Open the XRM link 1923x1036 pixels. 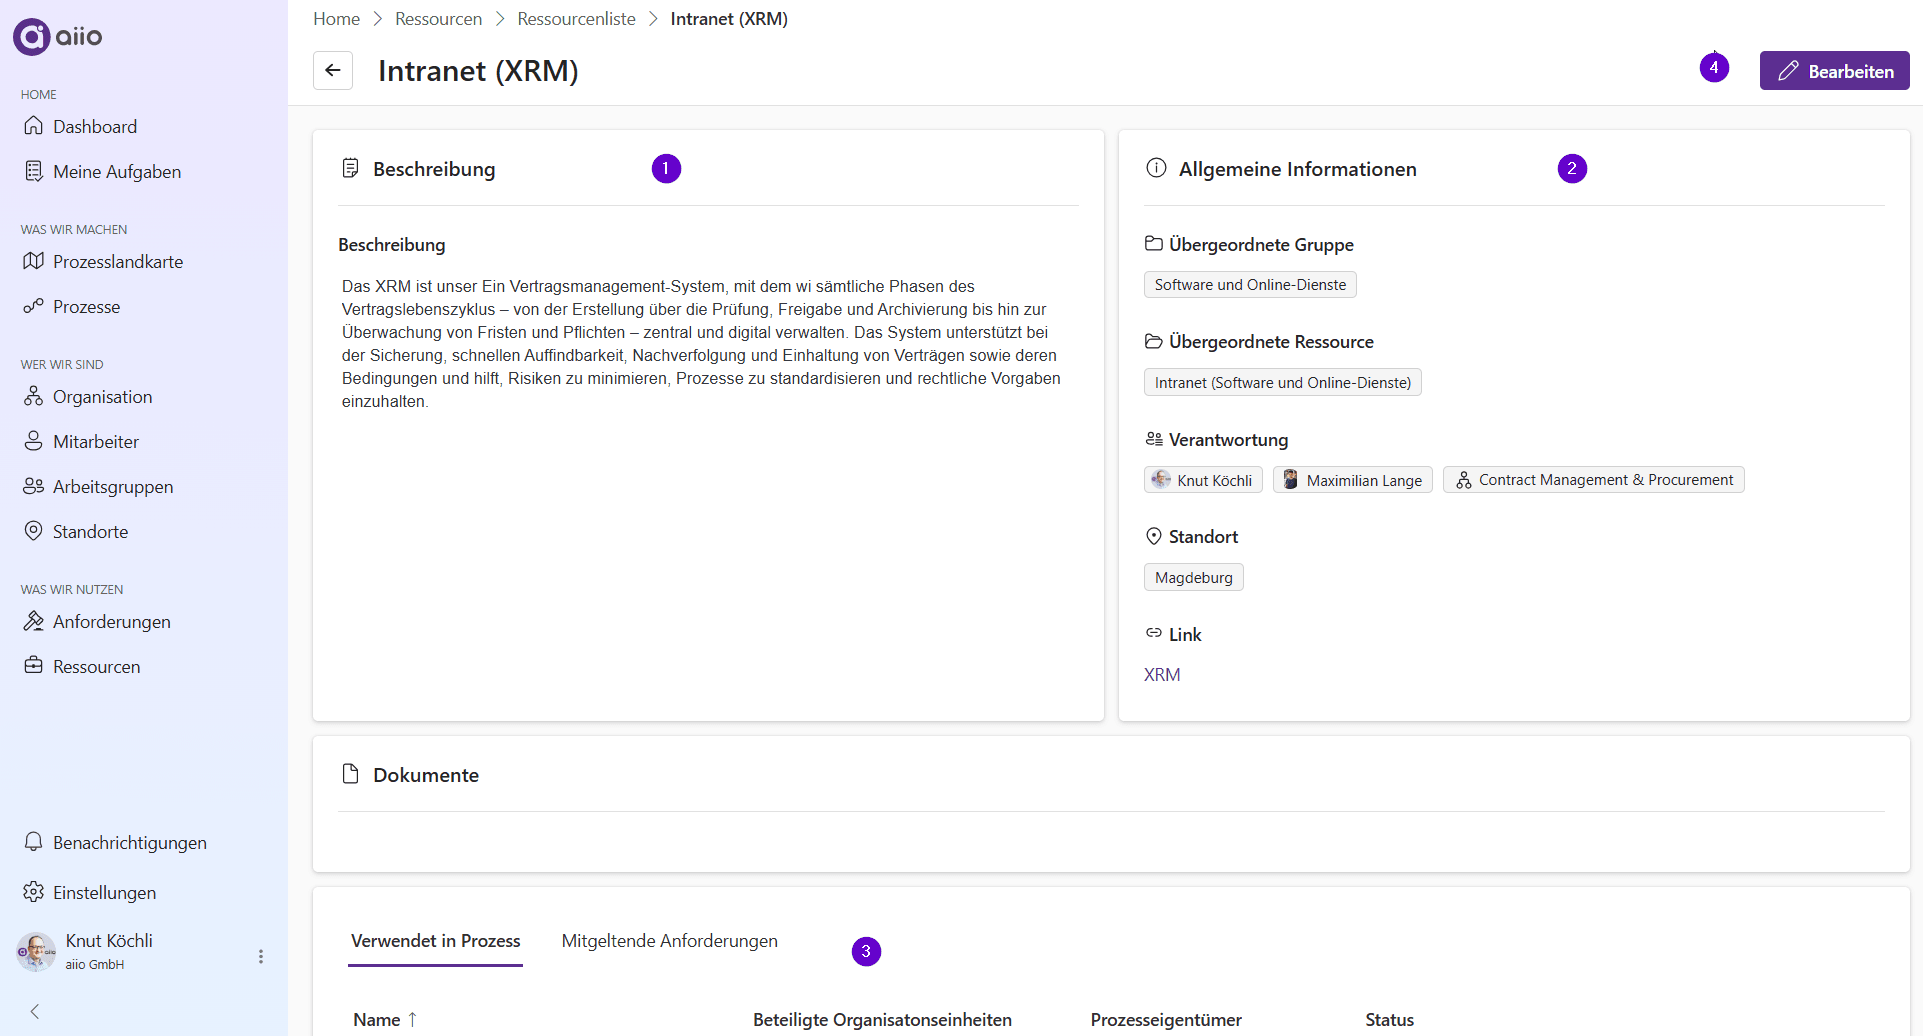tap(1162, 675)
